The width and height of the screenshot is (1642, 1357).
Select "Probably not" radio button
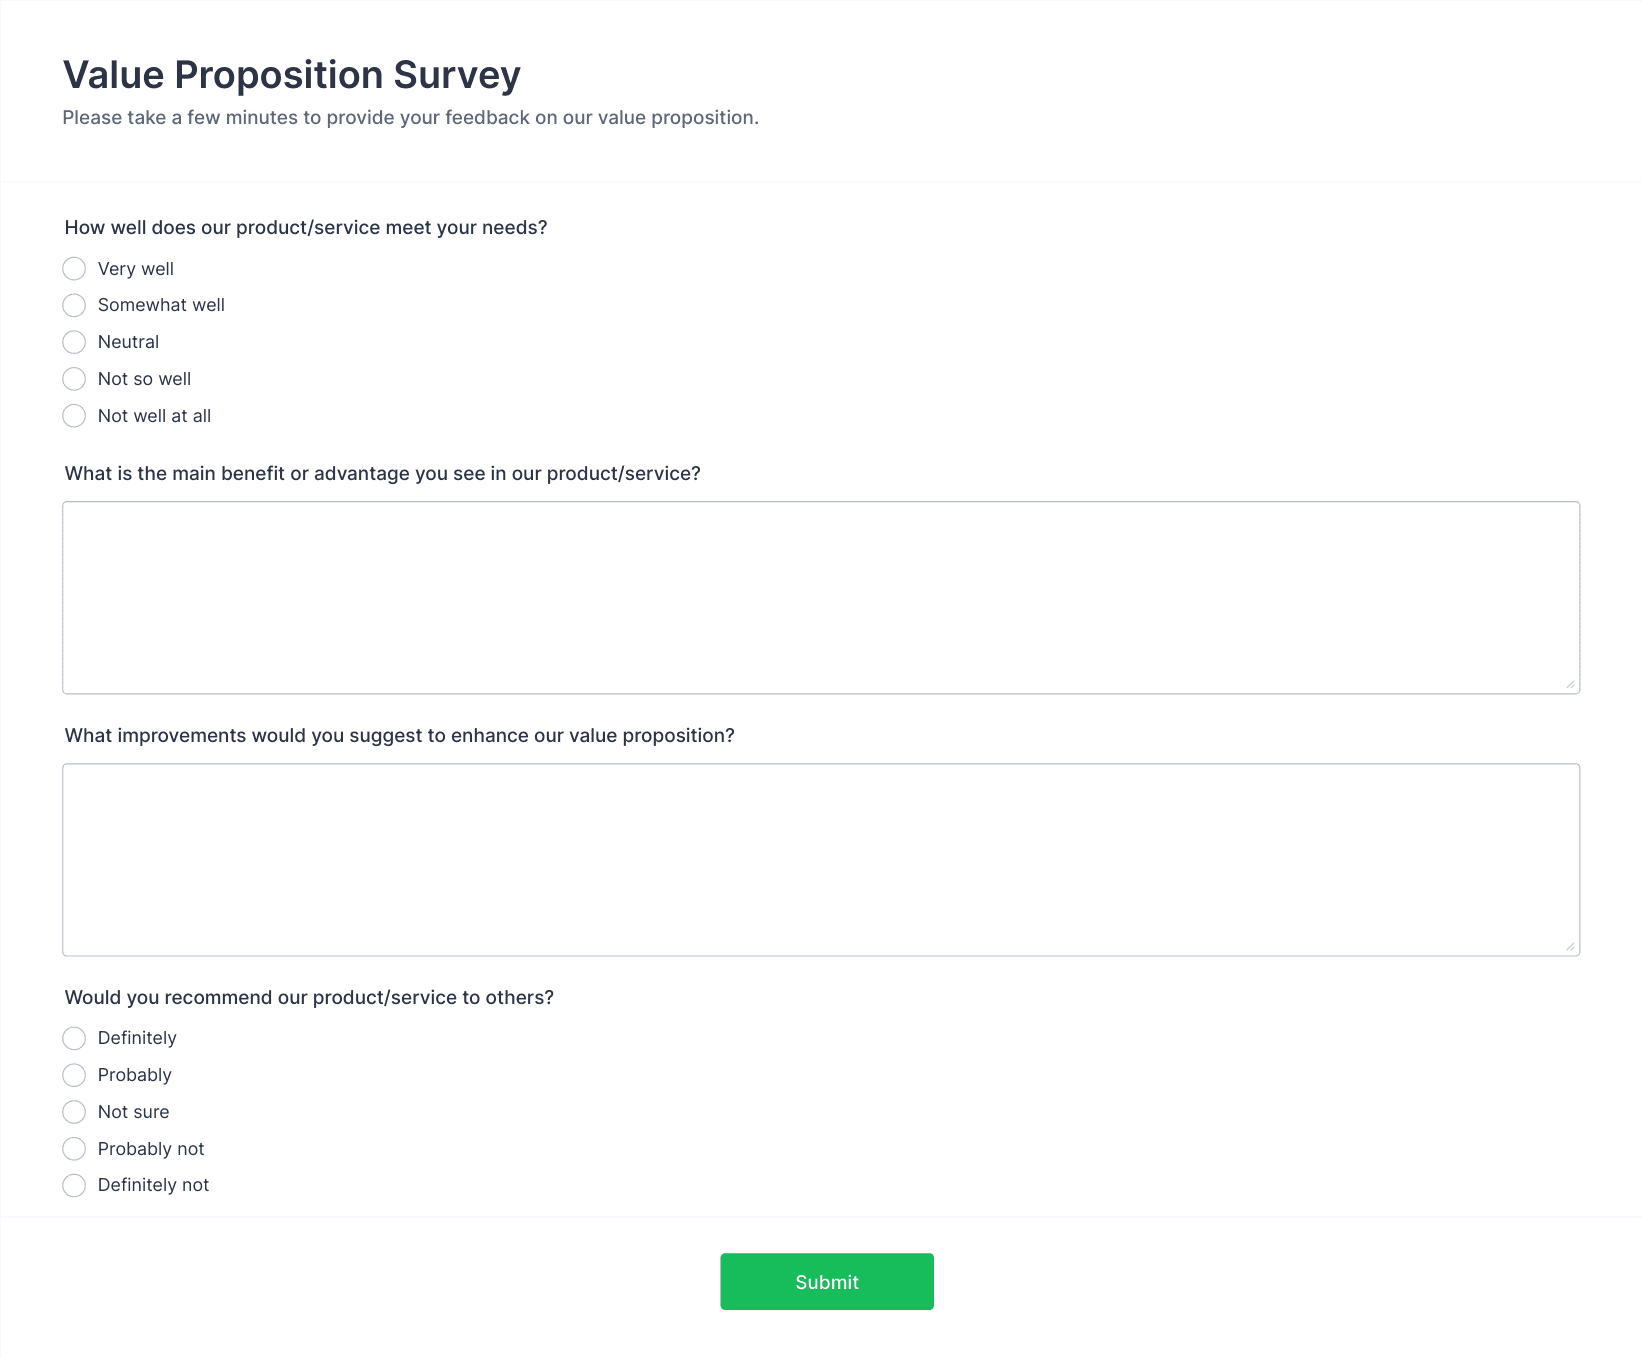click(x=74, y=1149)
